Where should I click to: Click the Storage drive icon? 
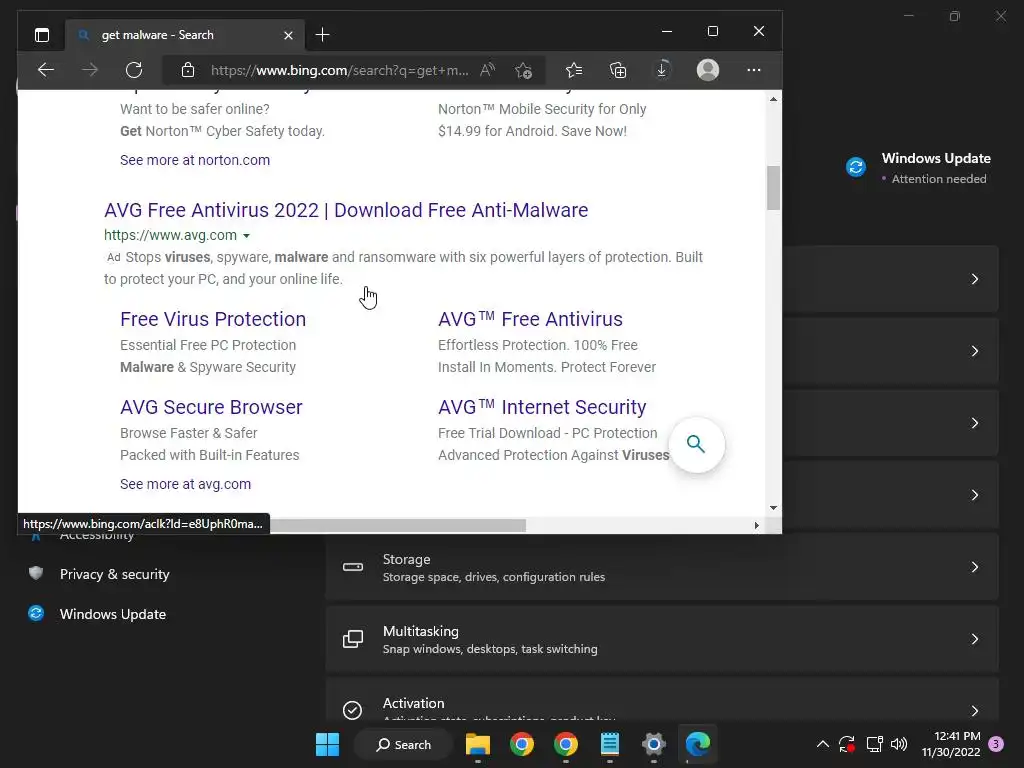[353, 567]
